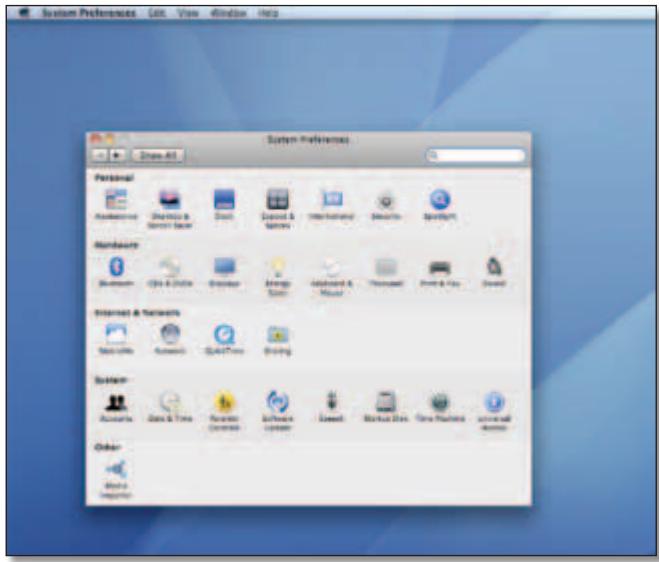Image resolution: width=659 pixels, height=562 pixels.
Task: Open the Help menu
Action: [x=268, y=13]
